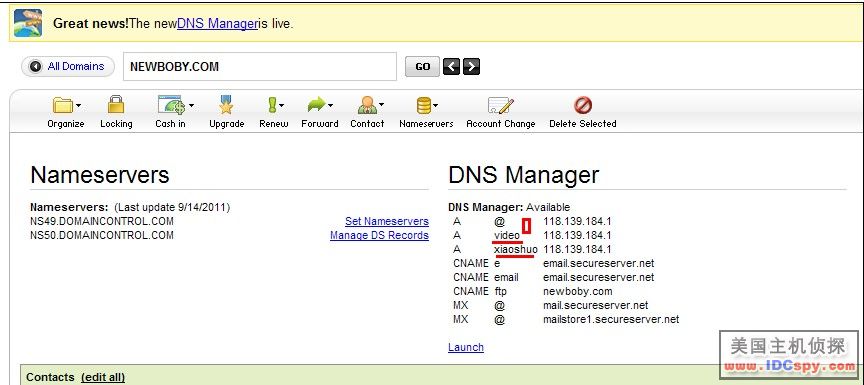Click the Great news banner icon
Image resolution: width=864 pixels, height=385 pixels.
tap(28, 23)
